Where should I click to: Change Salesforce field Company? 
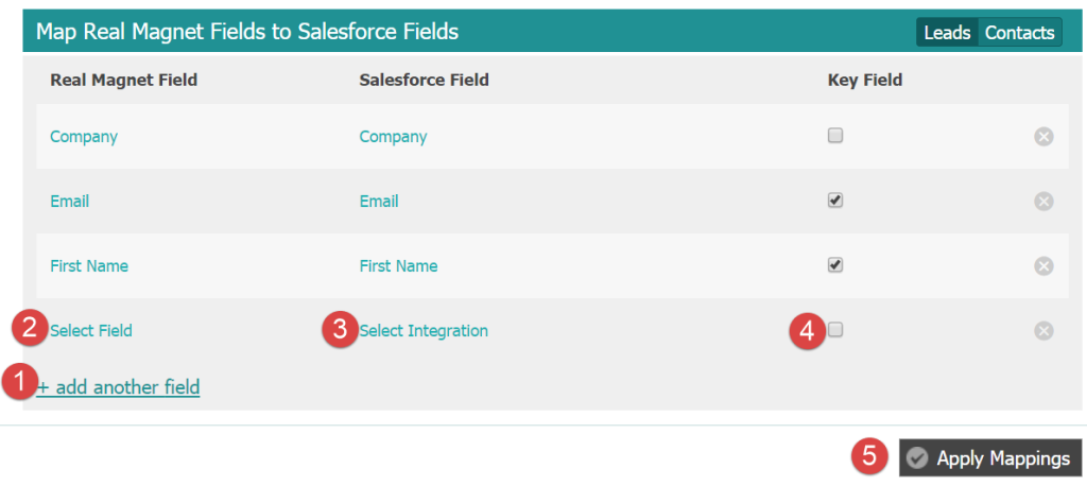393,137
